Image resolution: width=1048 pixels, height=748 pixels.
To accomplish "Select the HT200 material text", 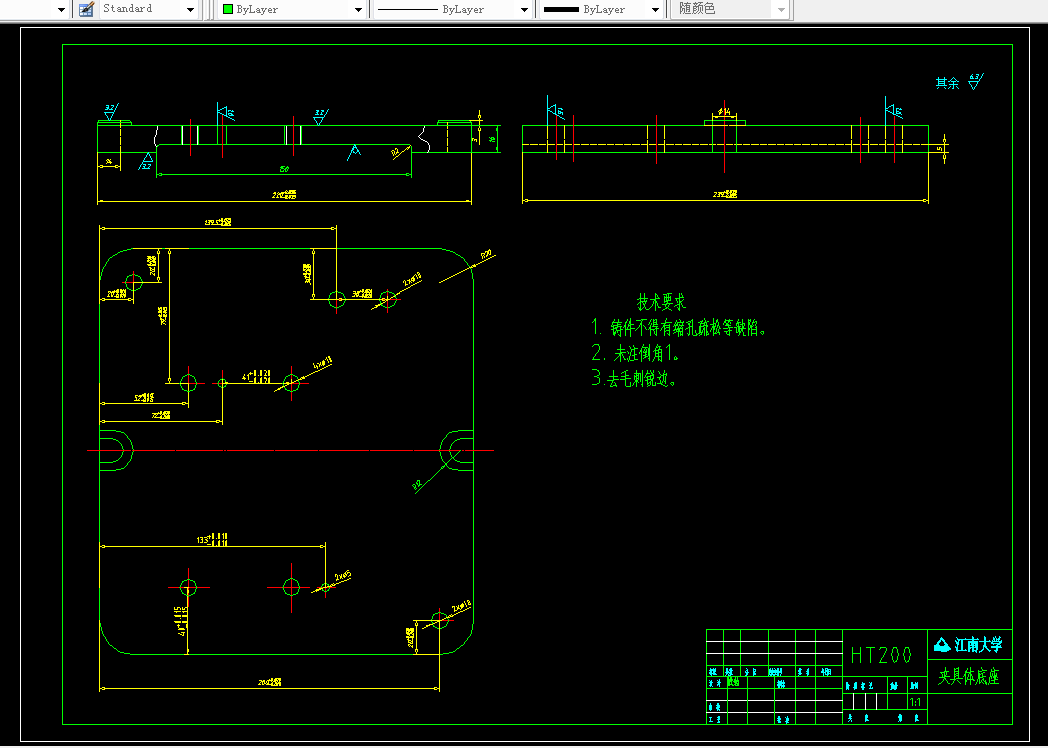I will 881,656.
